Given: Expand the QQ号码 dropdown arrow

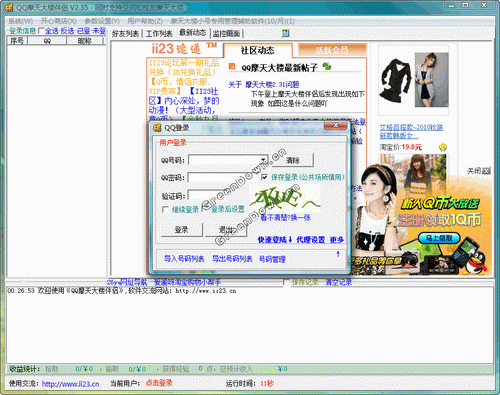Looking at the screenshot, I should point(264,160).
